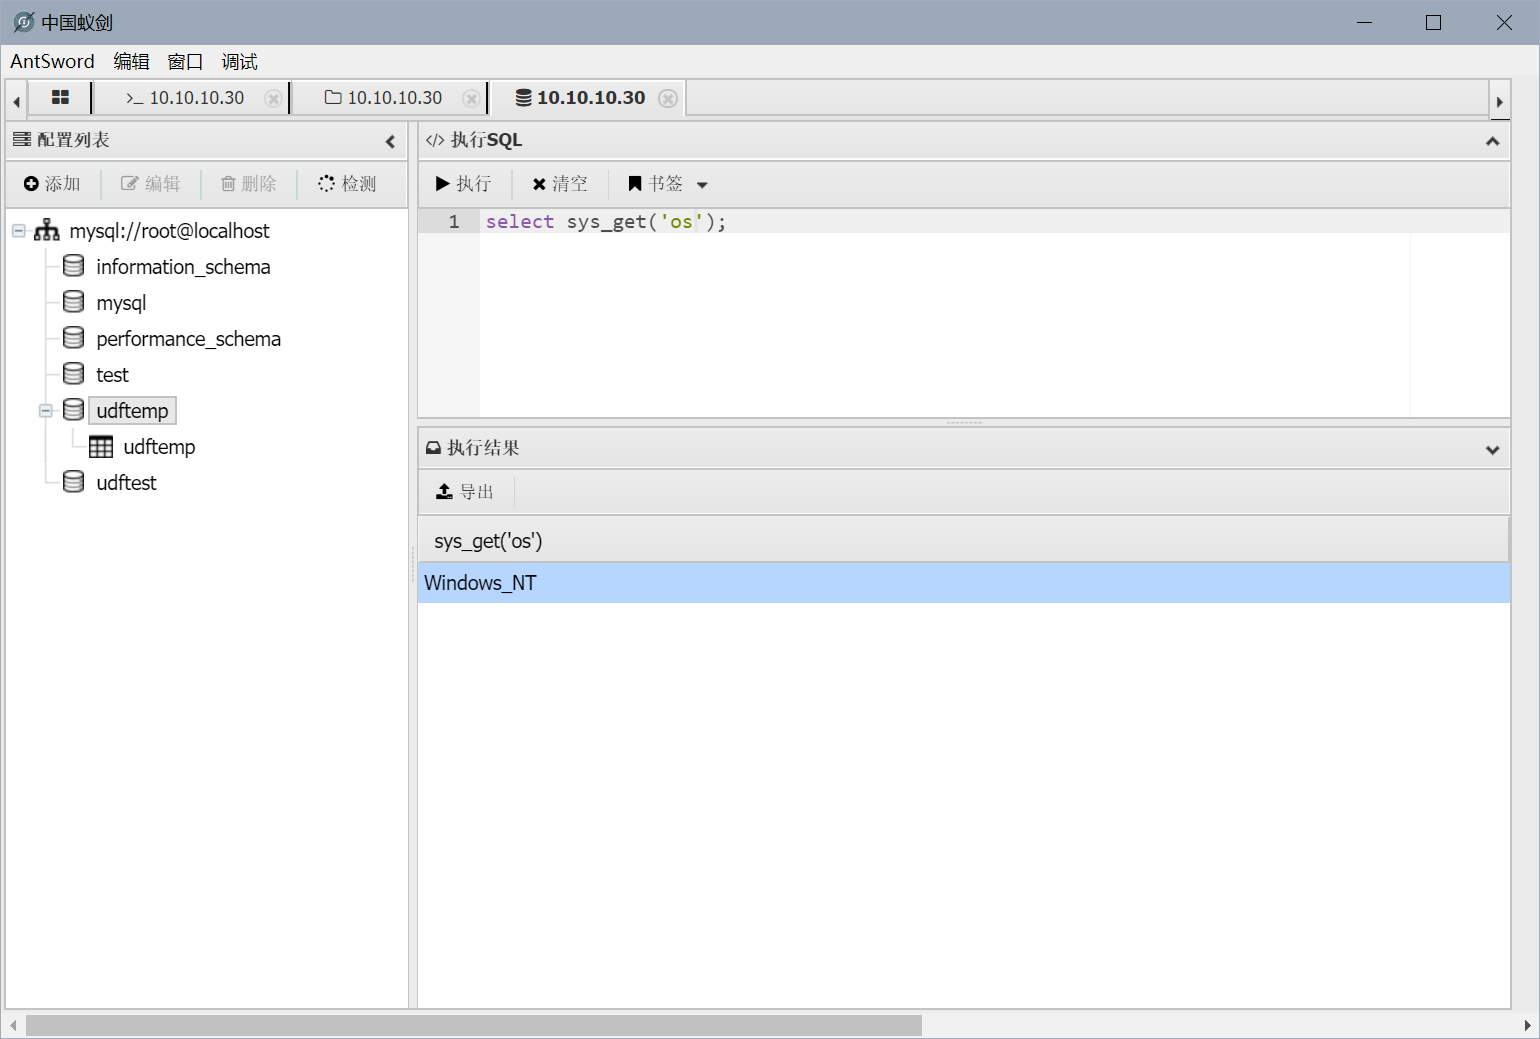1540x1039 pixels.
Task: Click the information_schema database icon
Action: pos(73,267)
